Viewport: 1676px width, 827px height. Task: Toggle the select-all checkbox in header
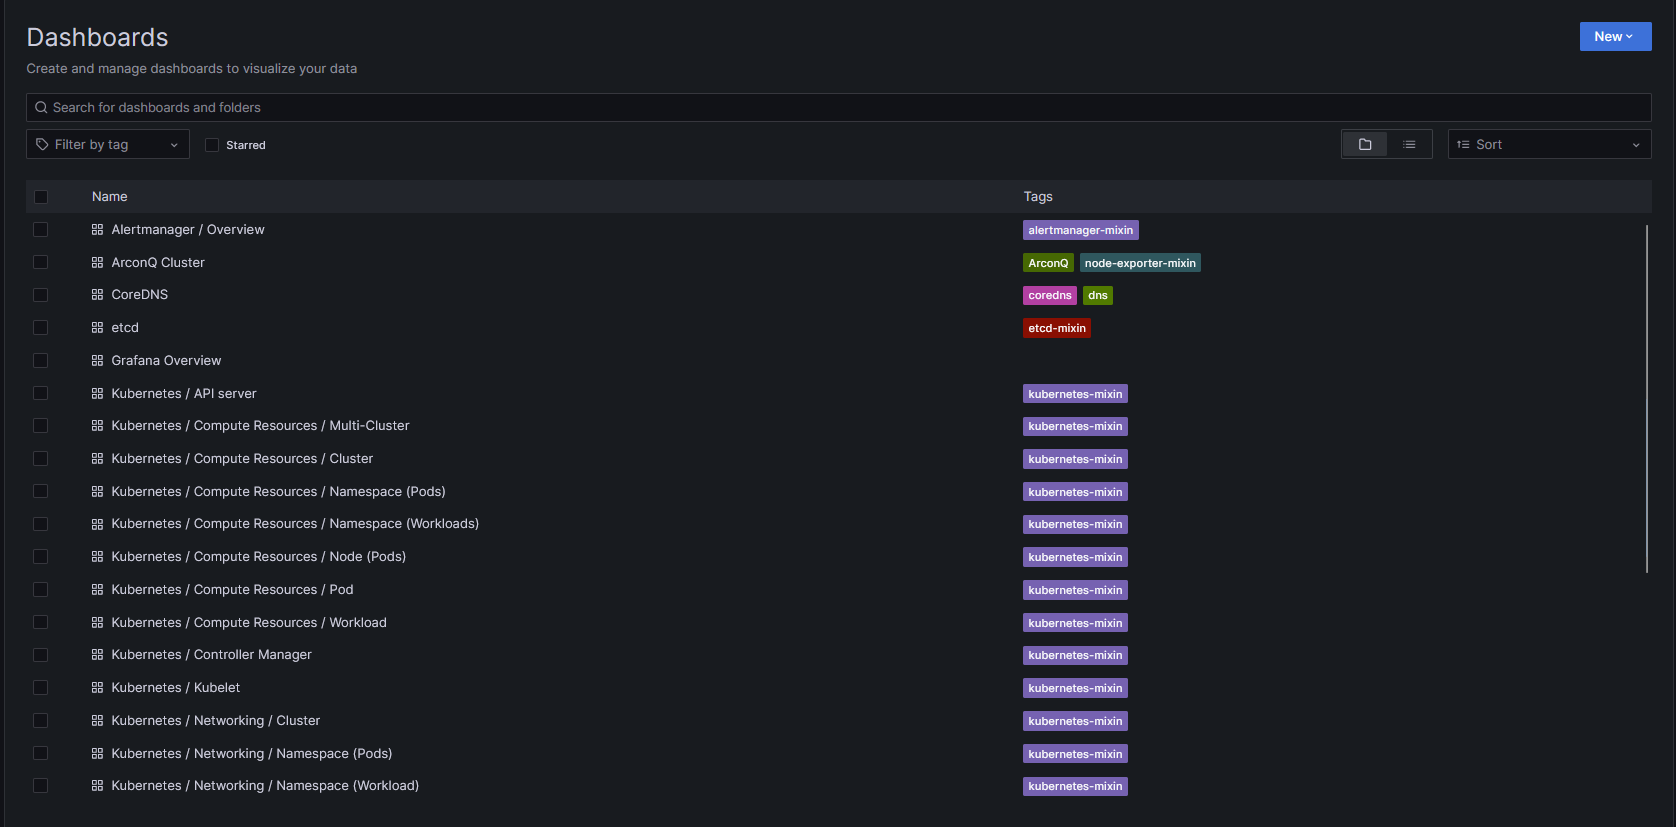tap(41, 197)
